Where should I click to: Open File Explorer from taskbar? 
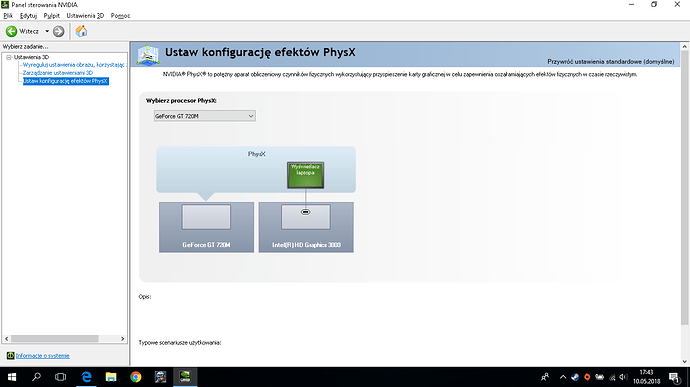(x=111, y=377)
